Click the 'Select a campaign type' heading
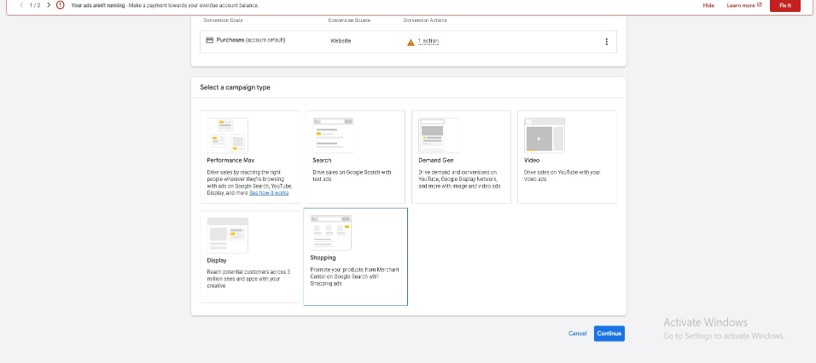 tap(235, 87)
